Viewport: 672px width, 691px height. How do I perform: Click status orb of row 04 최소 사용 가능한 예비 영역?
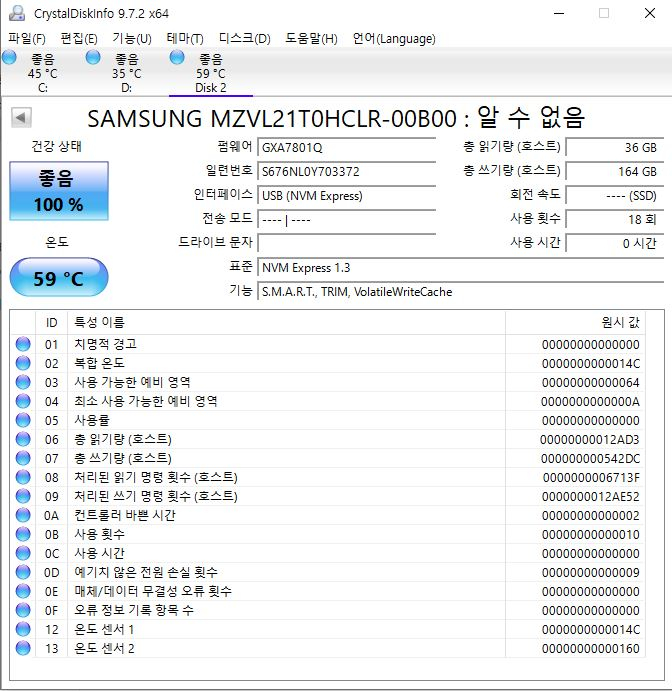click(23, 401)
